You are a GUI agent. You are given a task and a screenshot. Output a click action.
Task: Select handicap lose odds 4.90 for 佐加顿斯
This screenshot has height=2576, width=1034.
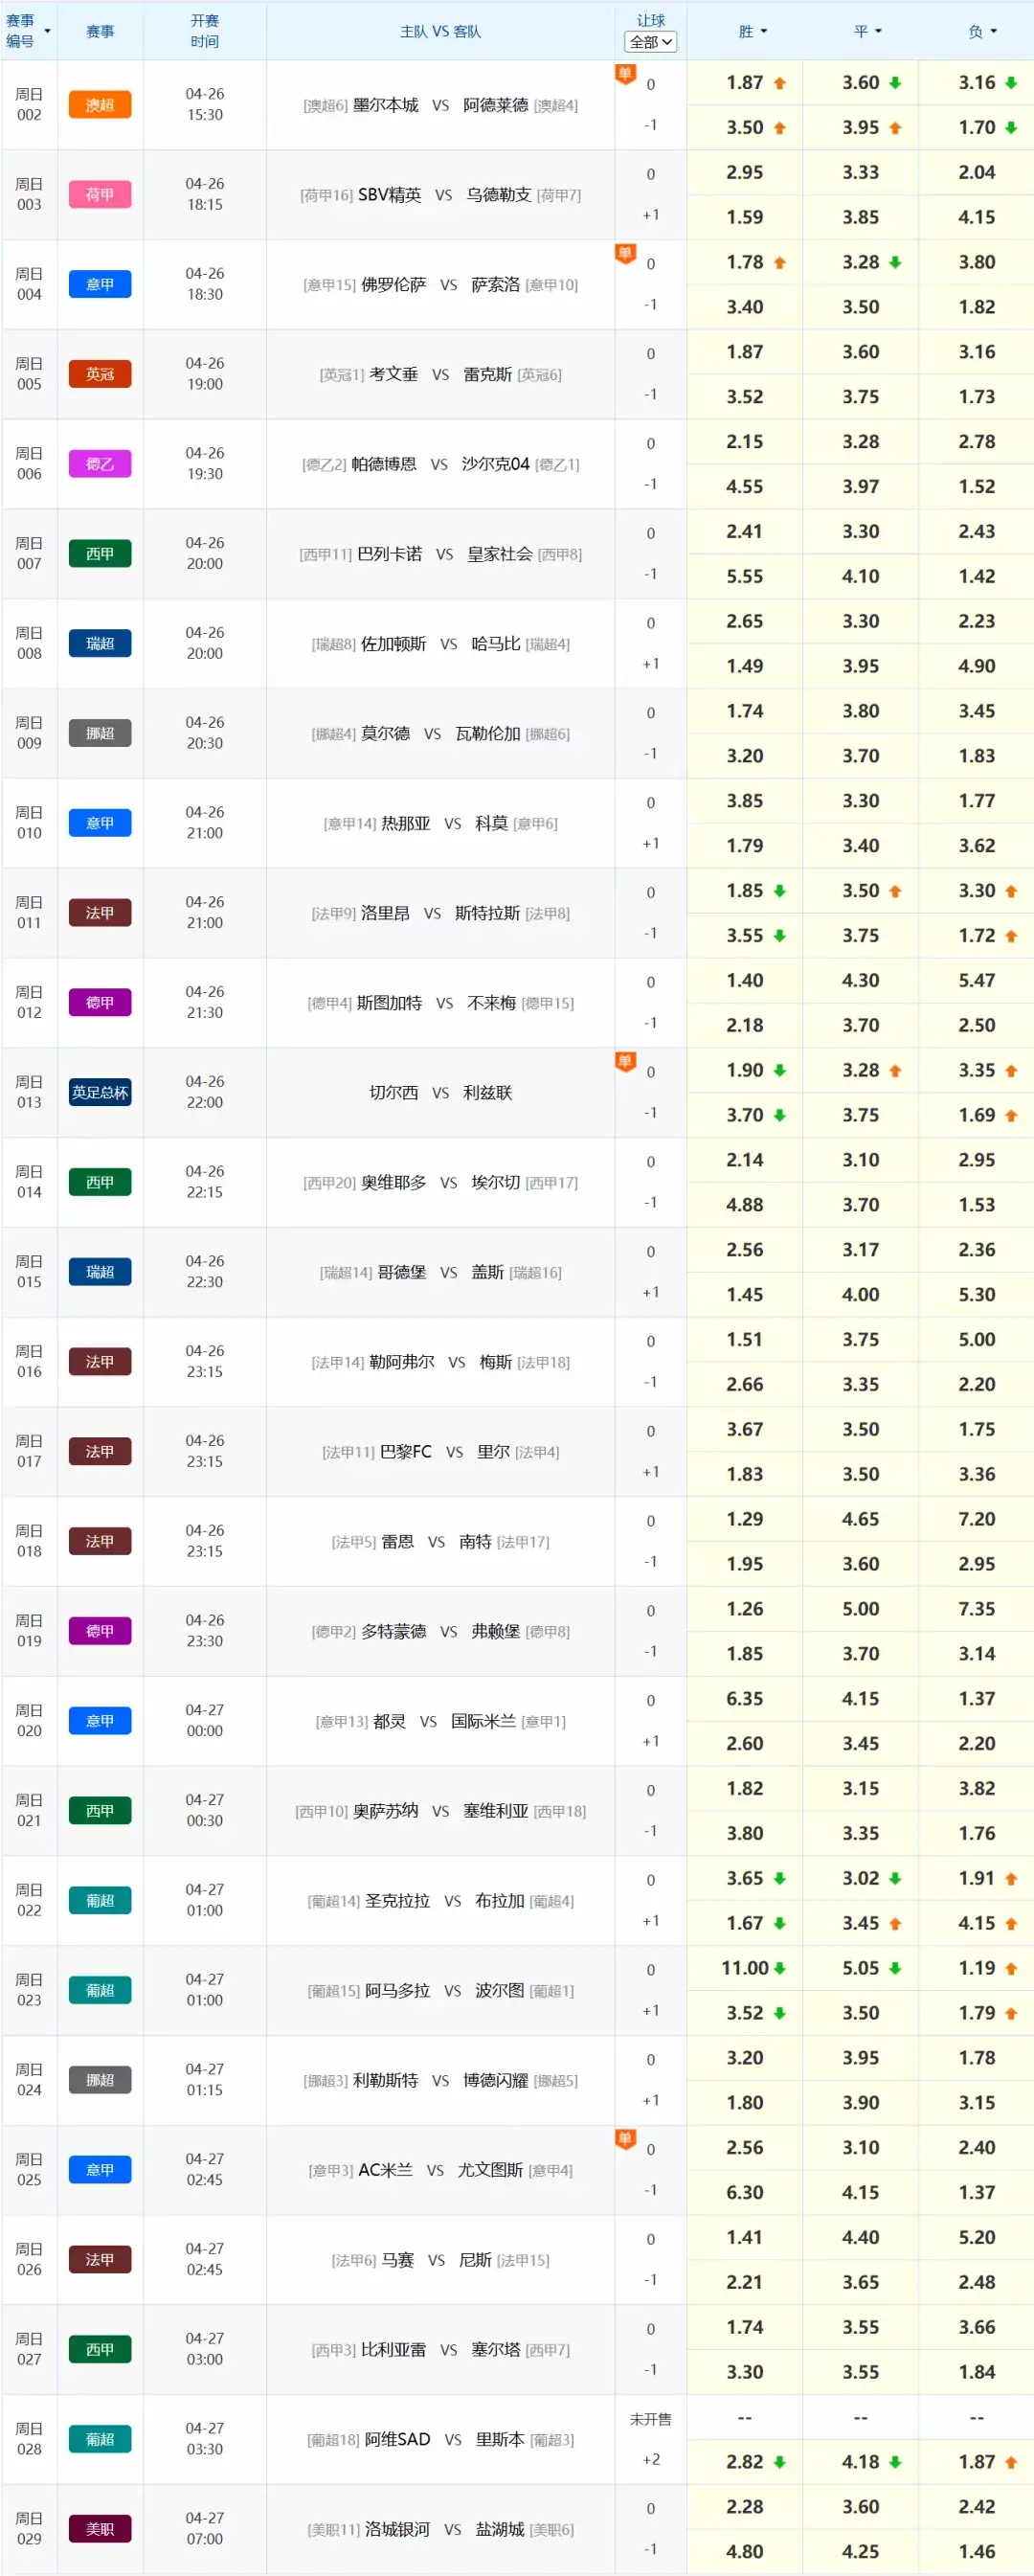pos(976,666)
